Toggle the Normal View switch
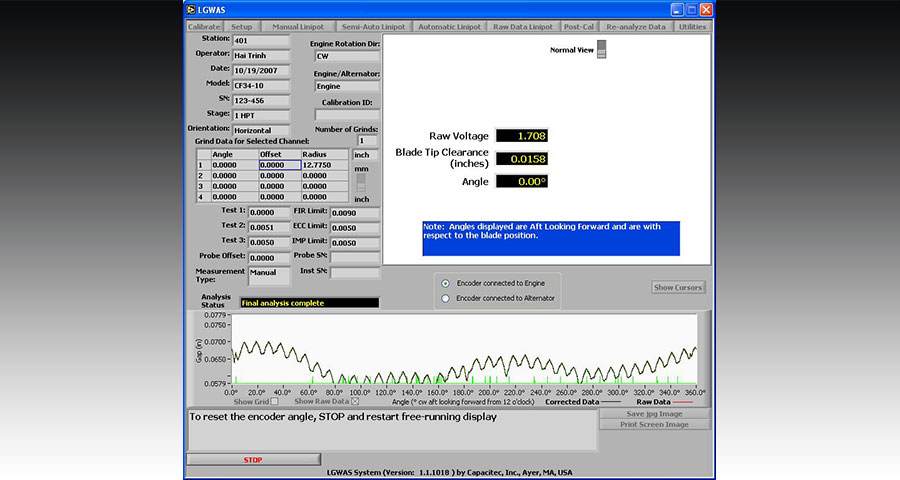 601,50
